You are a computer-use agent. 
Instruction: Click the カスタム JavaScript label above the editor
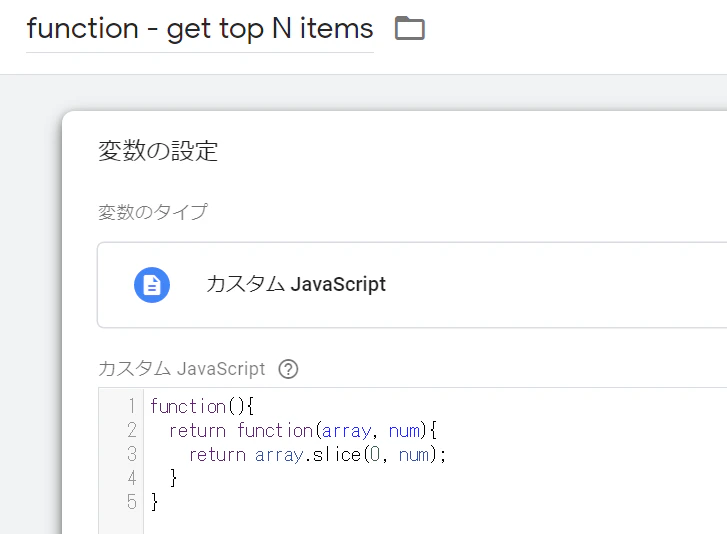click(x=181, y=369)
